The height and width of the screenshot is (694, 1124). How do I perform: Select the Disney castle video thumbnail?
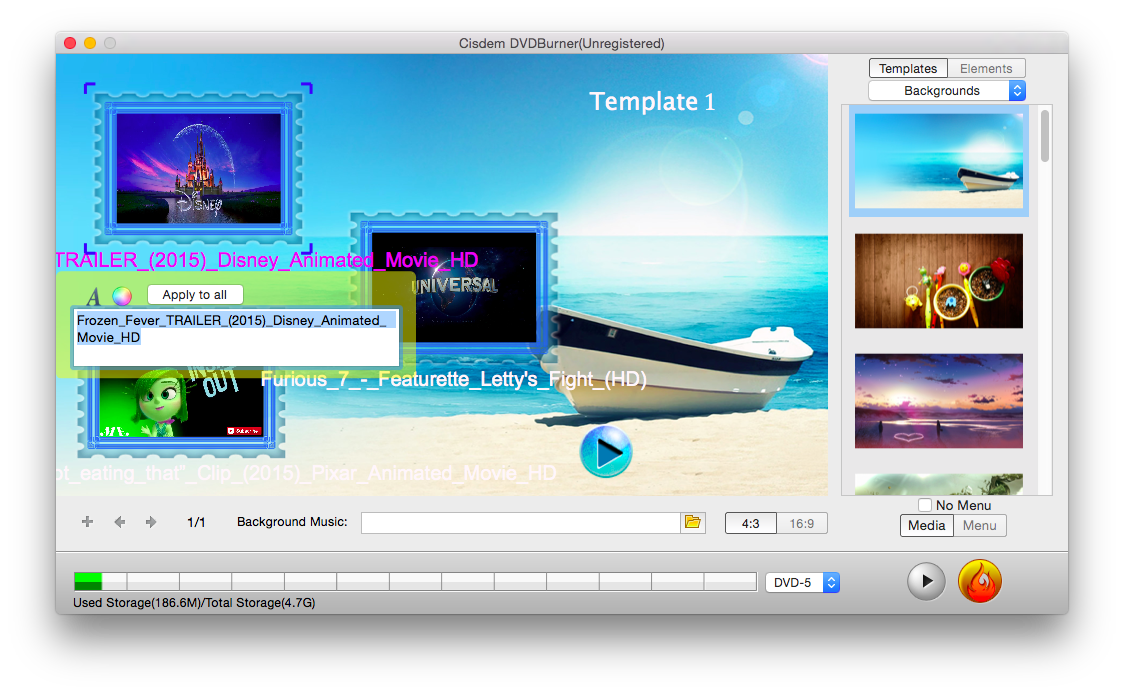[x=199, y=168]
